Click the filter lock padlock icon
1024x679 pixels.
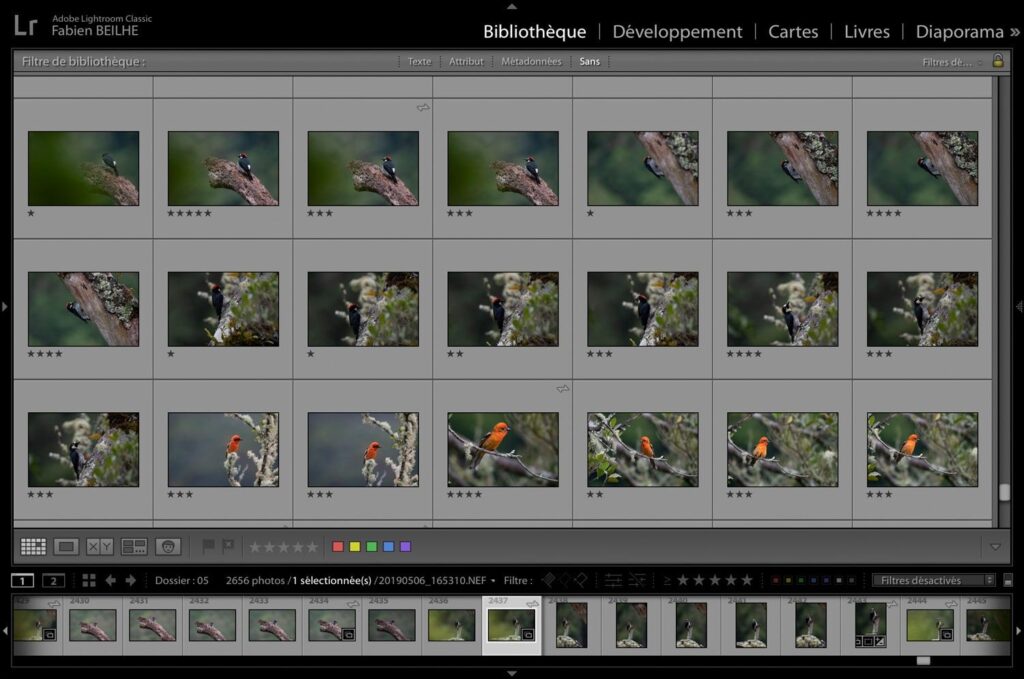(x=997, y=61)
